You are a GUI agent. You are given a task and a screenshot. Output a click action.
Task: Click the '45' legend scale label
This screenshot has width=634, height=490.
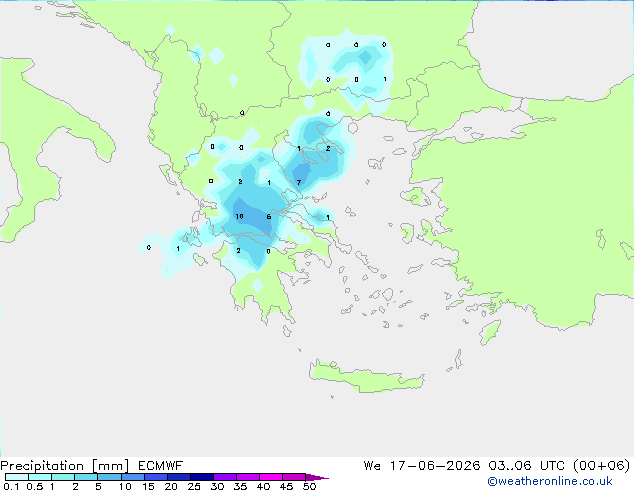(x=286, y=486)
